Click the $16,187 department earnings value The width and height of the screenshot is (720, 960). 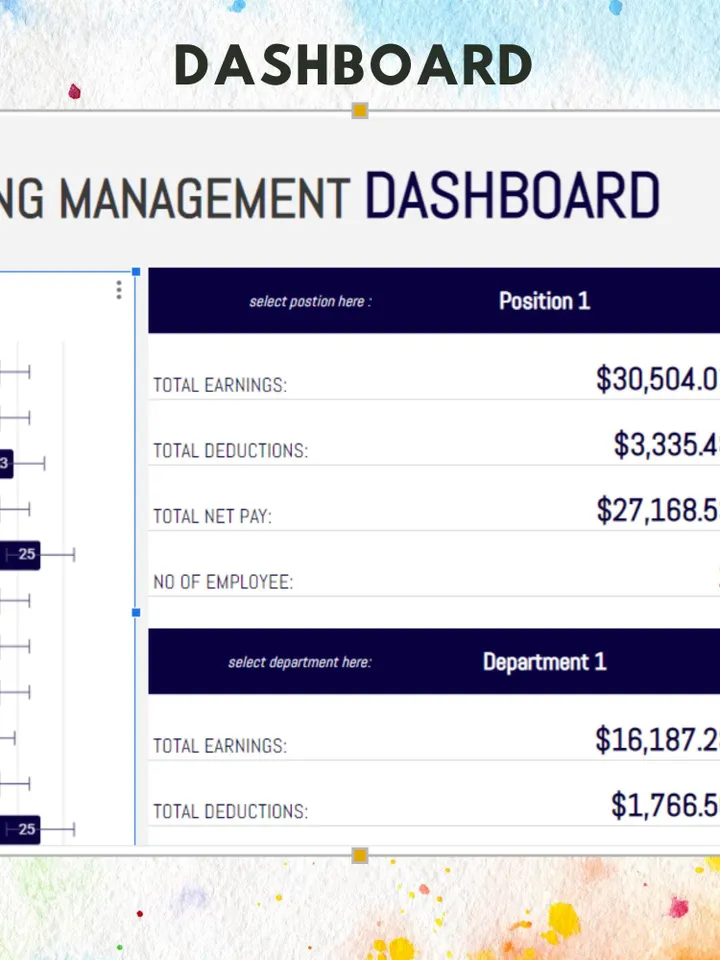click(657, 740)
